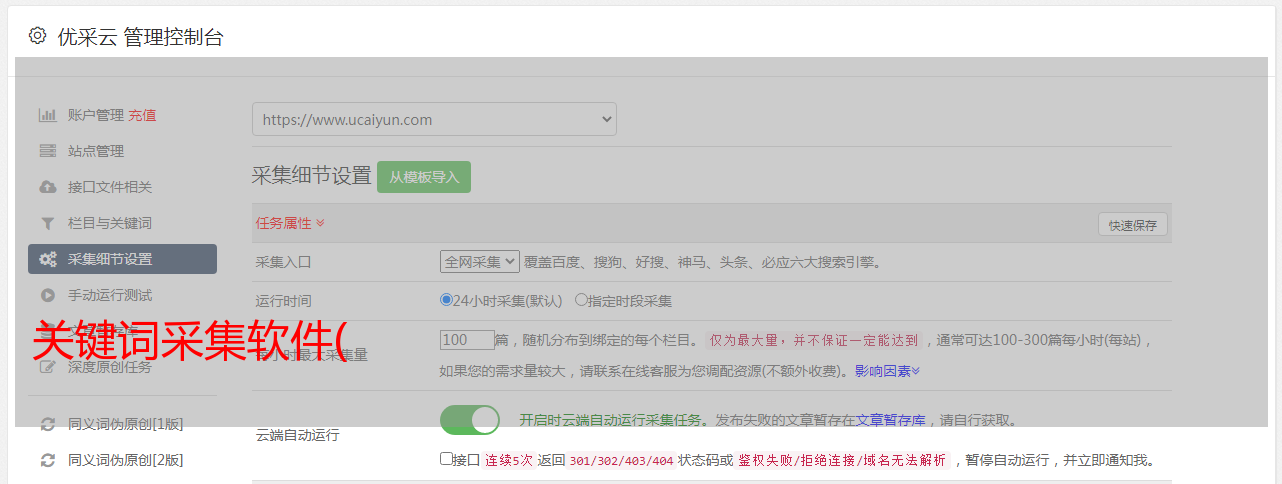1282x484 pixels.
Task: Open the https://www.ucaiyun.com site dropdown
Action: pyautogui.click(x=434, y=119)
